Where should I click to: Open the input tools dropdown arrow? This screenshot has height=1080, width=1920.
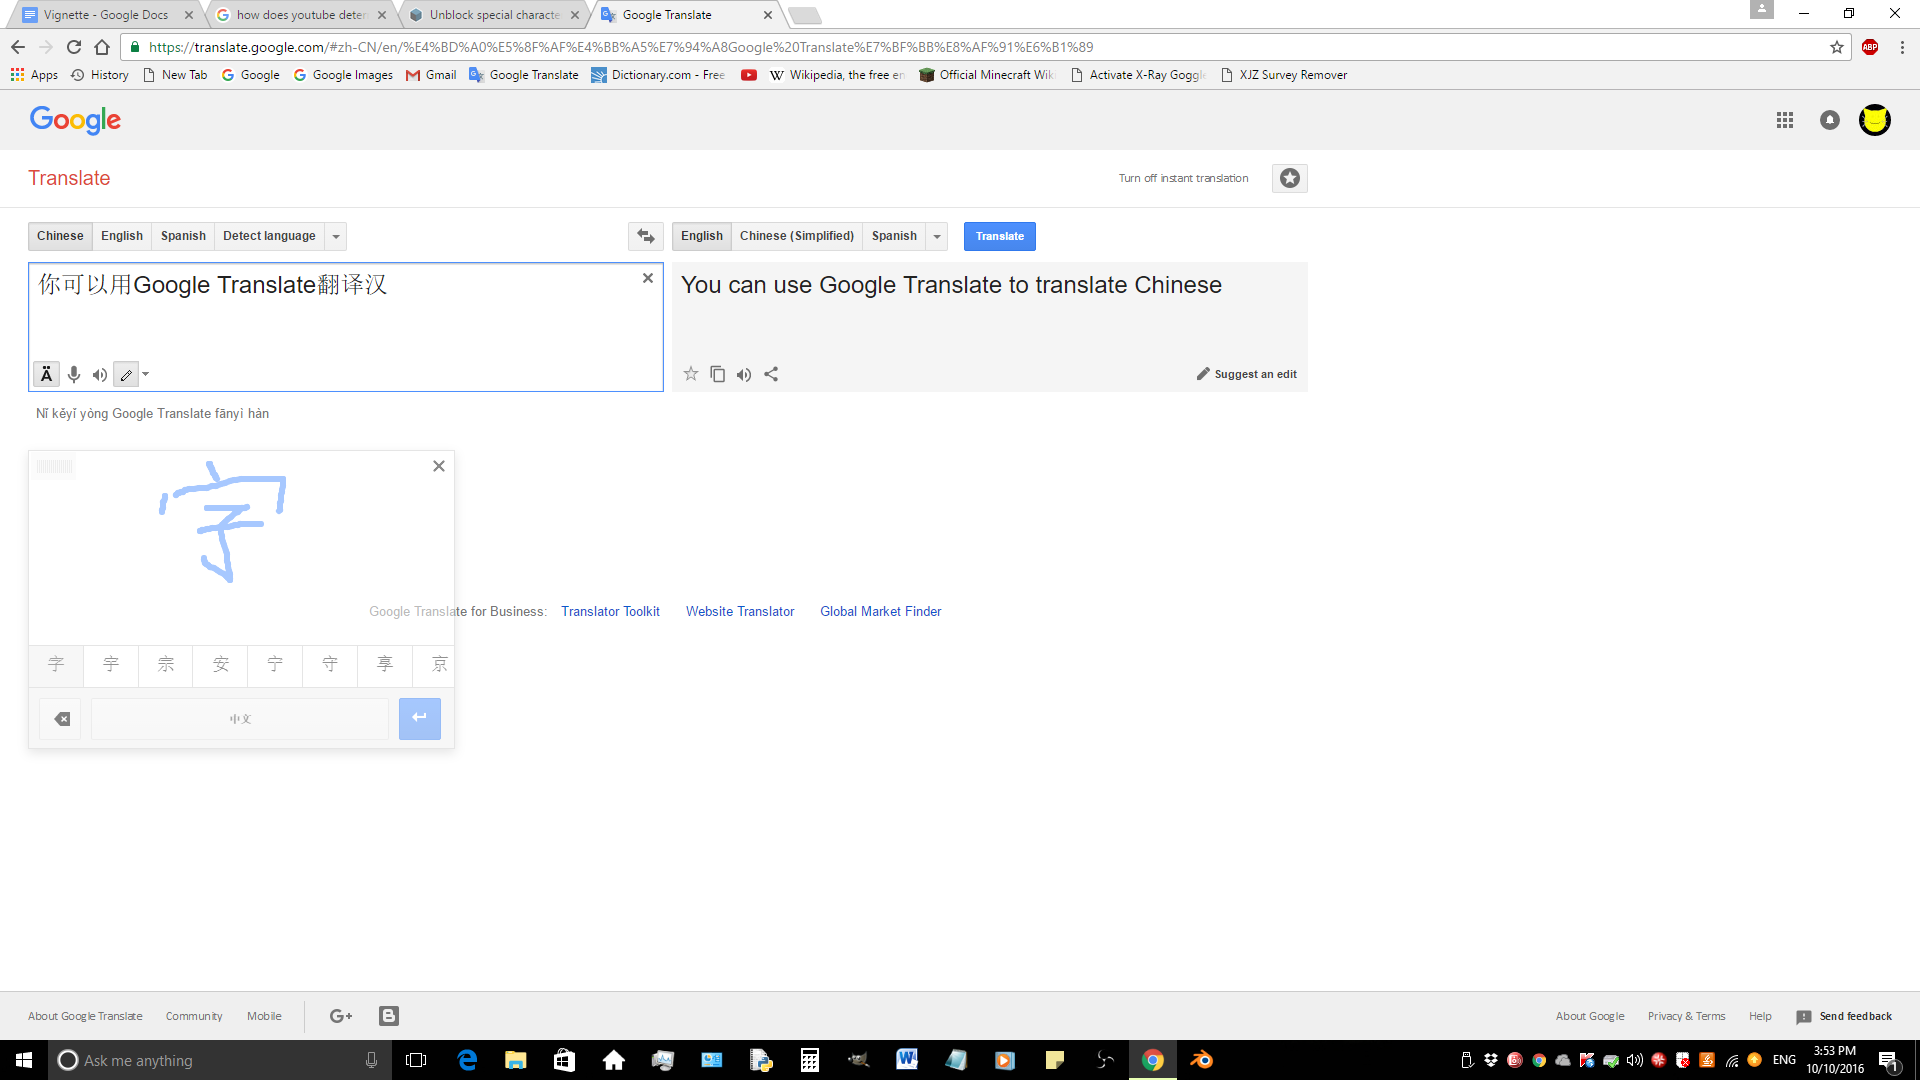pos(146,375)
